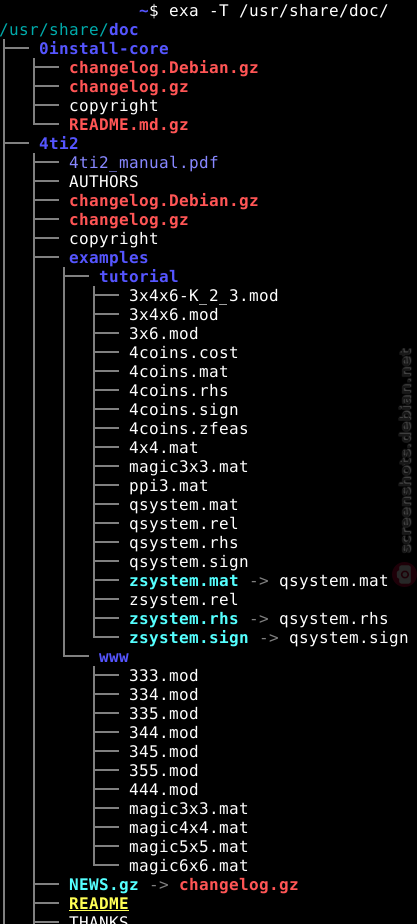Click the zsystem.mat symlink name
417x924 pixels.
[x=184, y=580]
